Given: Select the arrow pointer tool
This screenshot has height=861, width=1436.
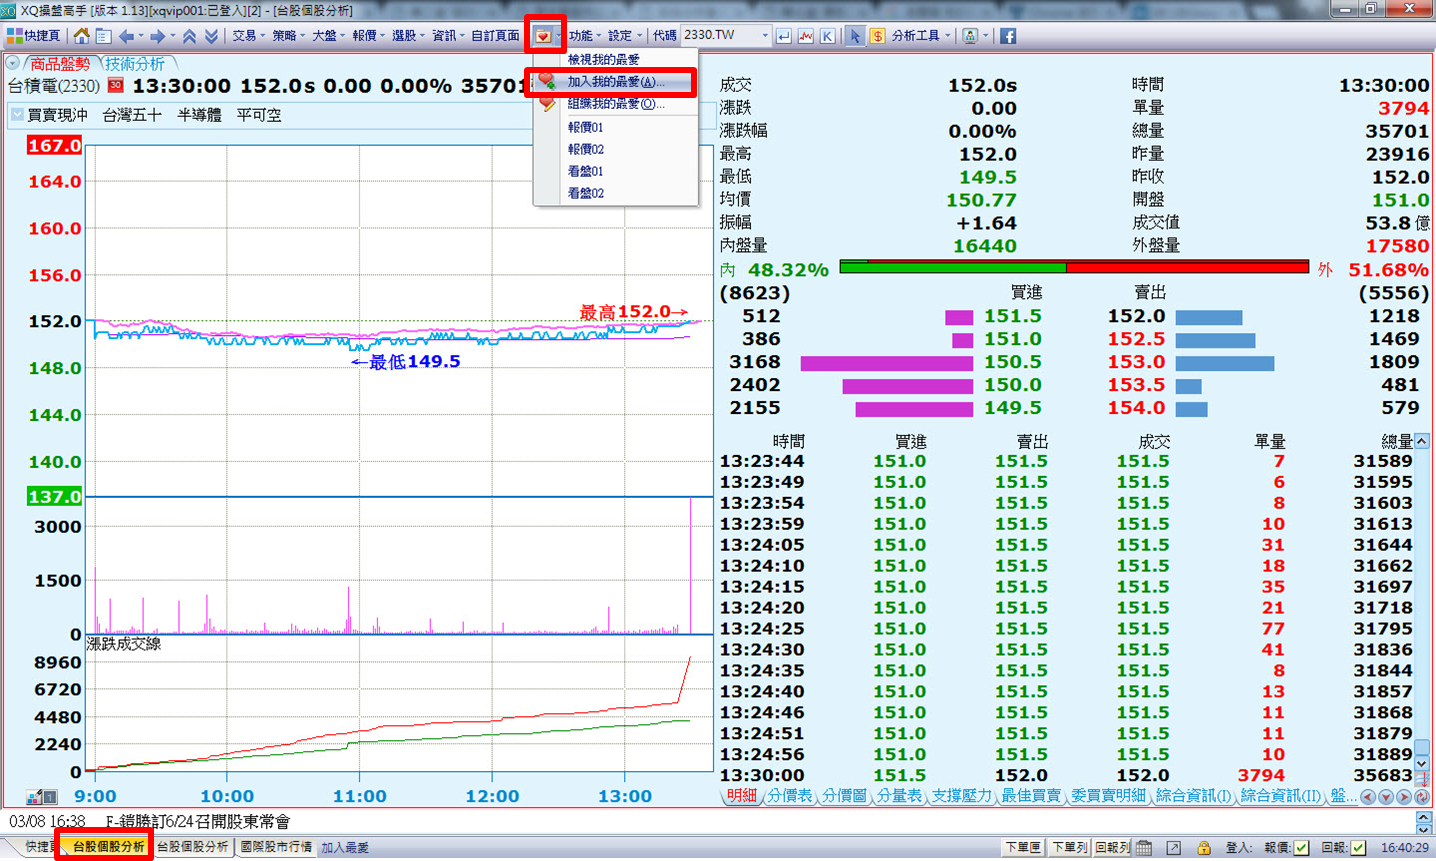Looking at the screenshot, I should (x=854, y=36).
